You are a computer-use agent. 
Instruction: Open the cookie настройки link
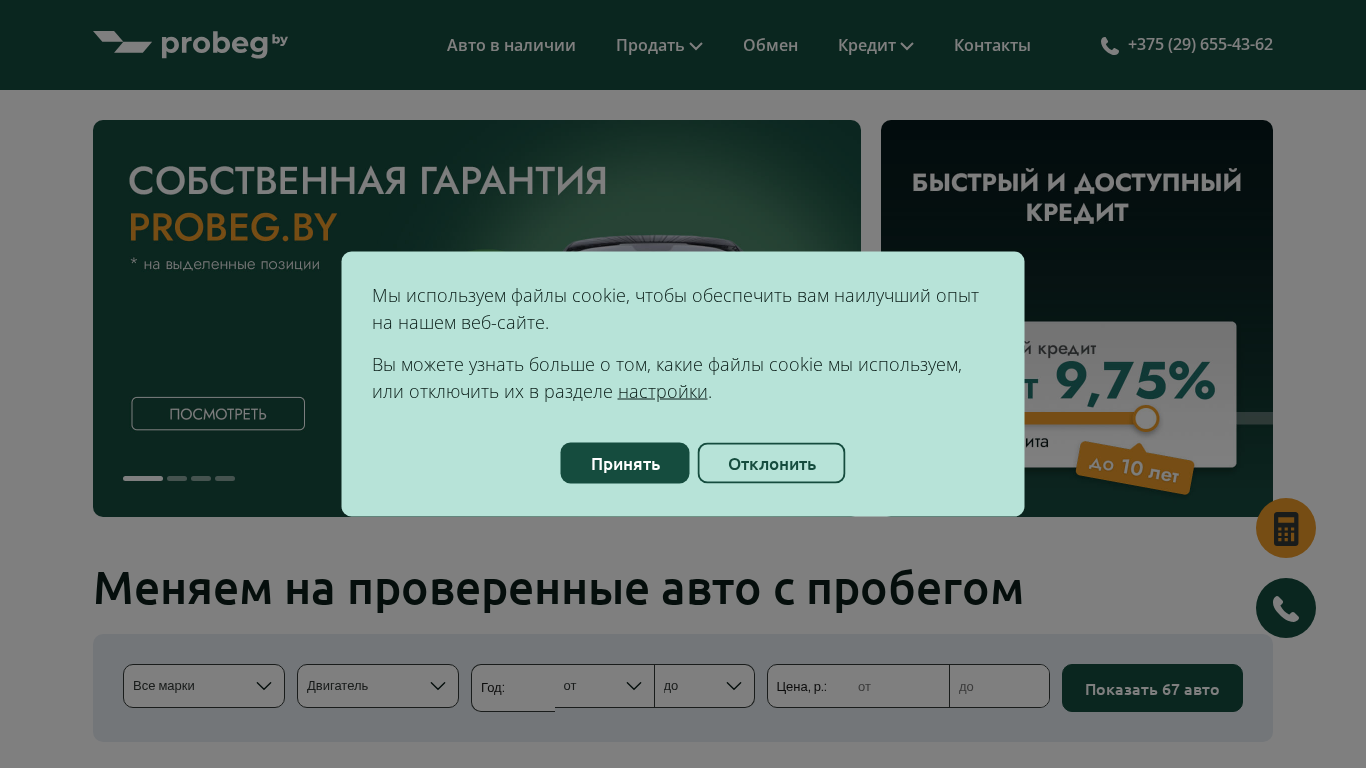tap(662, 392)
